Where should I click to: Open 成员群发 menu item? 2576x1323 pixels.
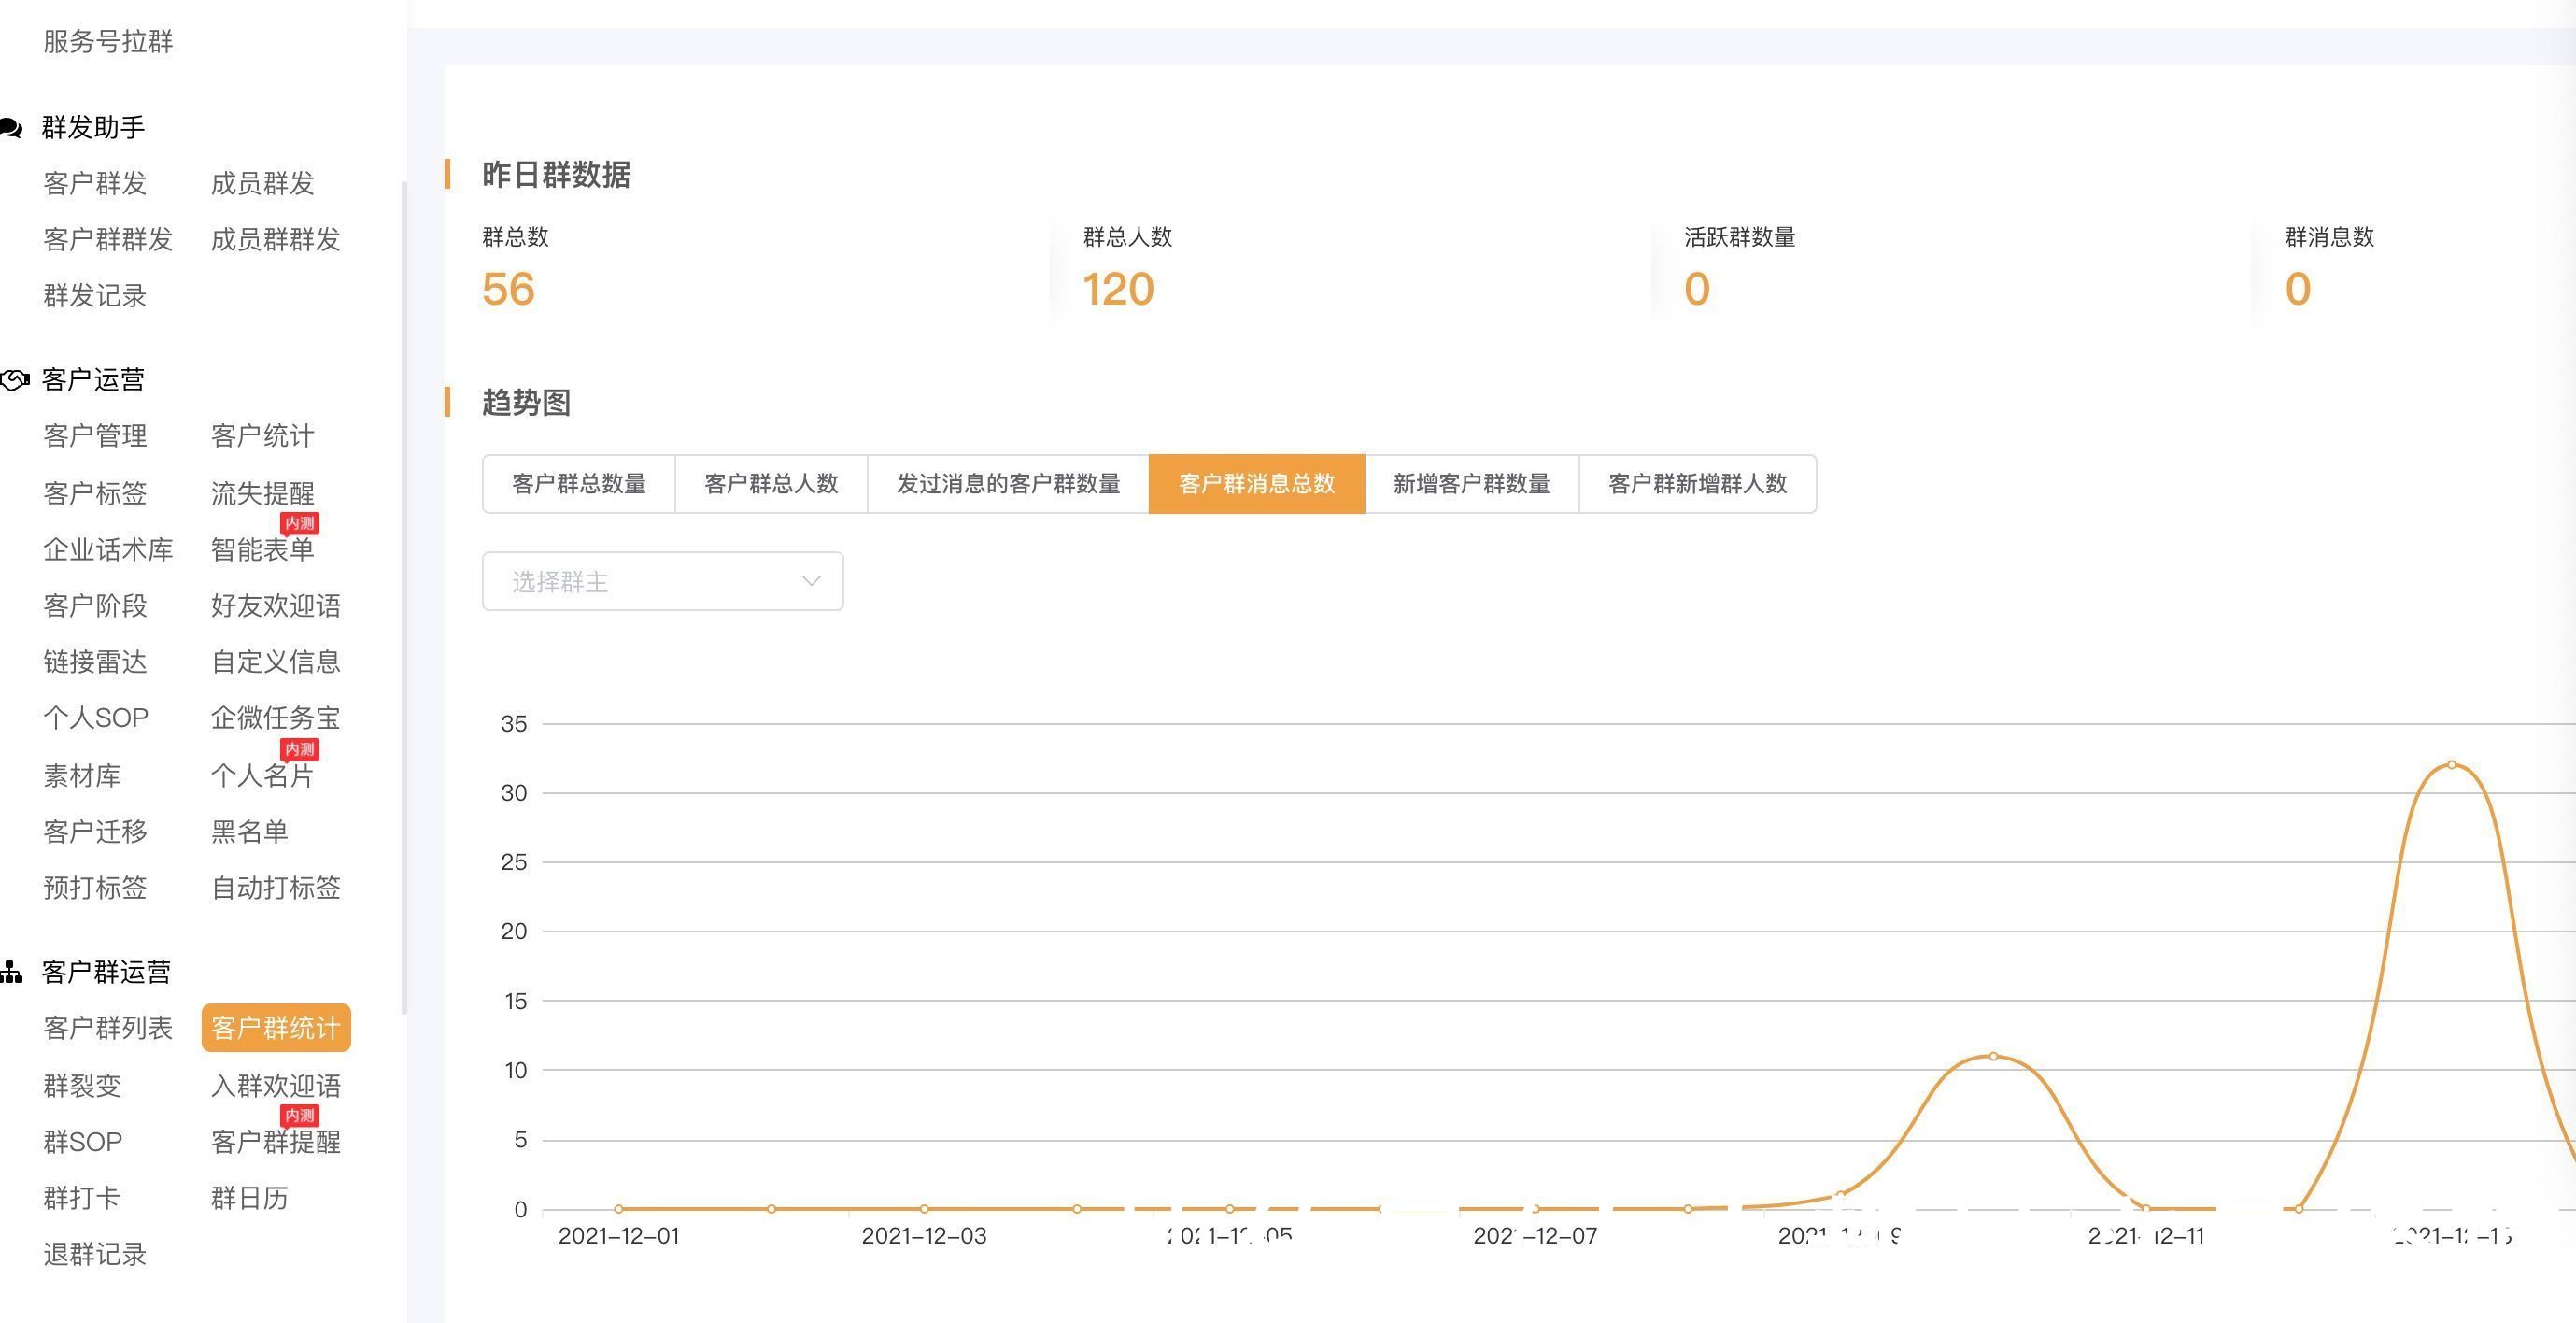click(x=263, y=183)
